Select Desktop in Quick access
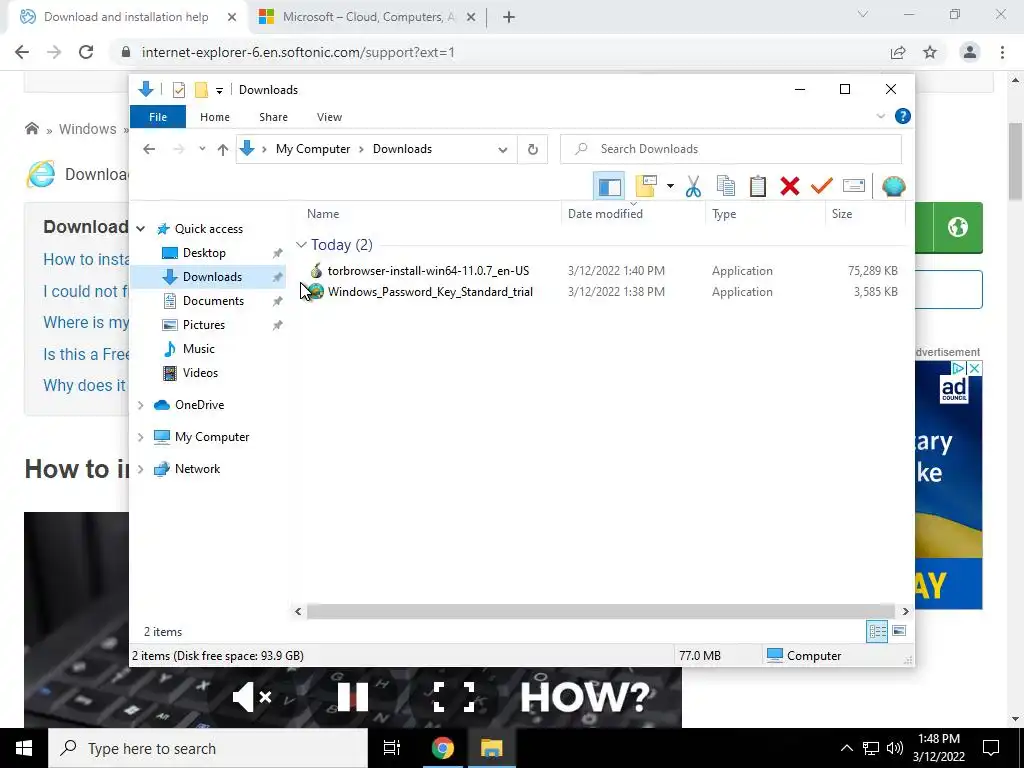Screen dimensions: 1024x768 tap(204, 253)
